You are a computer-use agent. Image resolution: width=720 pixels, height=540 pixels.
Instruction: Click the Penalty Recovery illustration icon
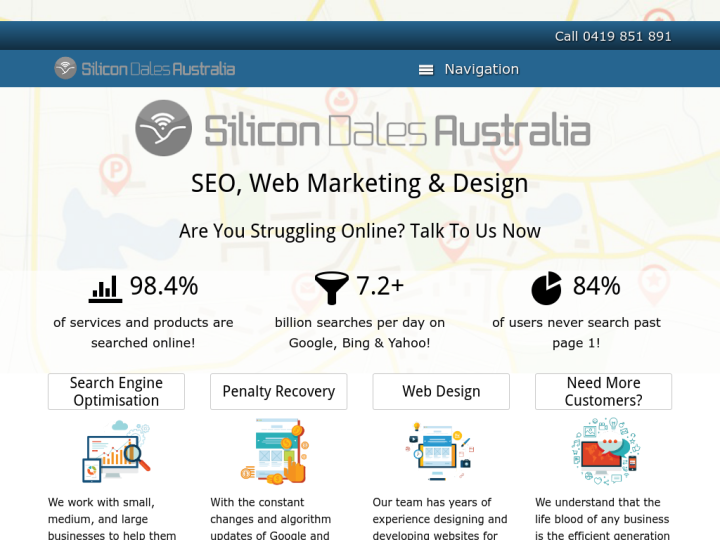pyautogui.click(x=274, y=452)
